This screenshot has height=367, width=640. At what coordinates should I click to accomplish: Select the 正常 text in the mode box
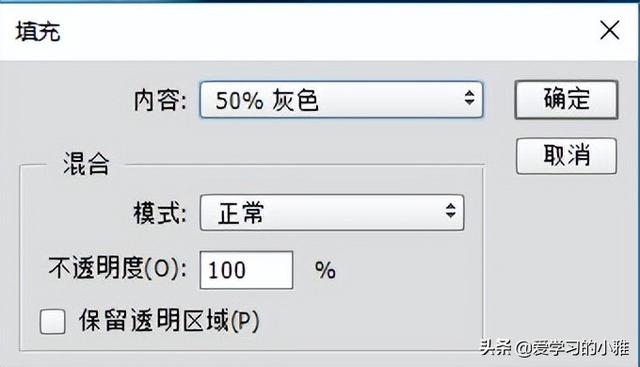coord(240,213)
